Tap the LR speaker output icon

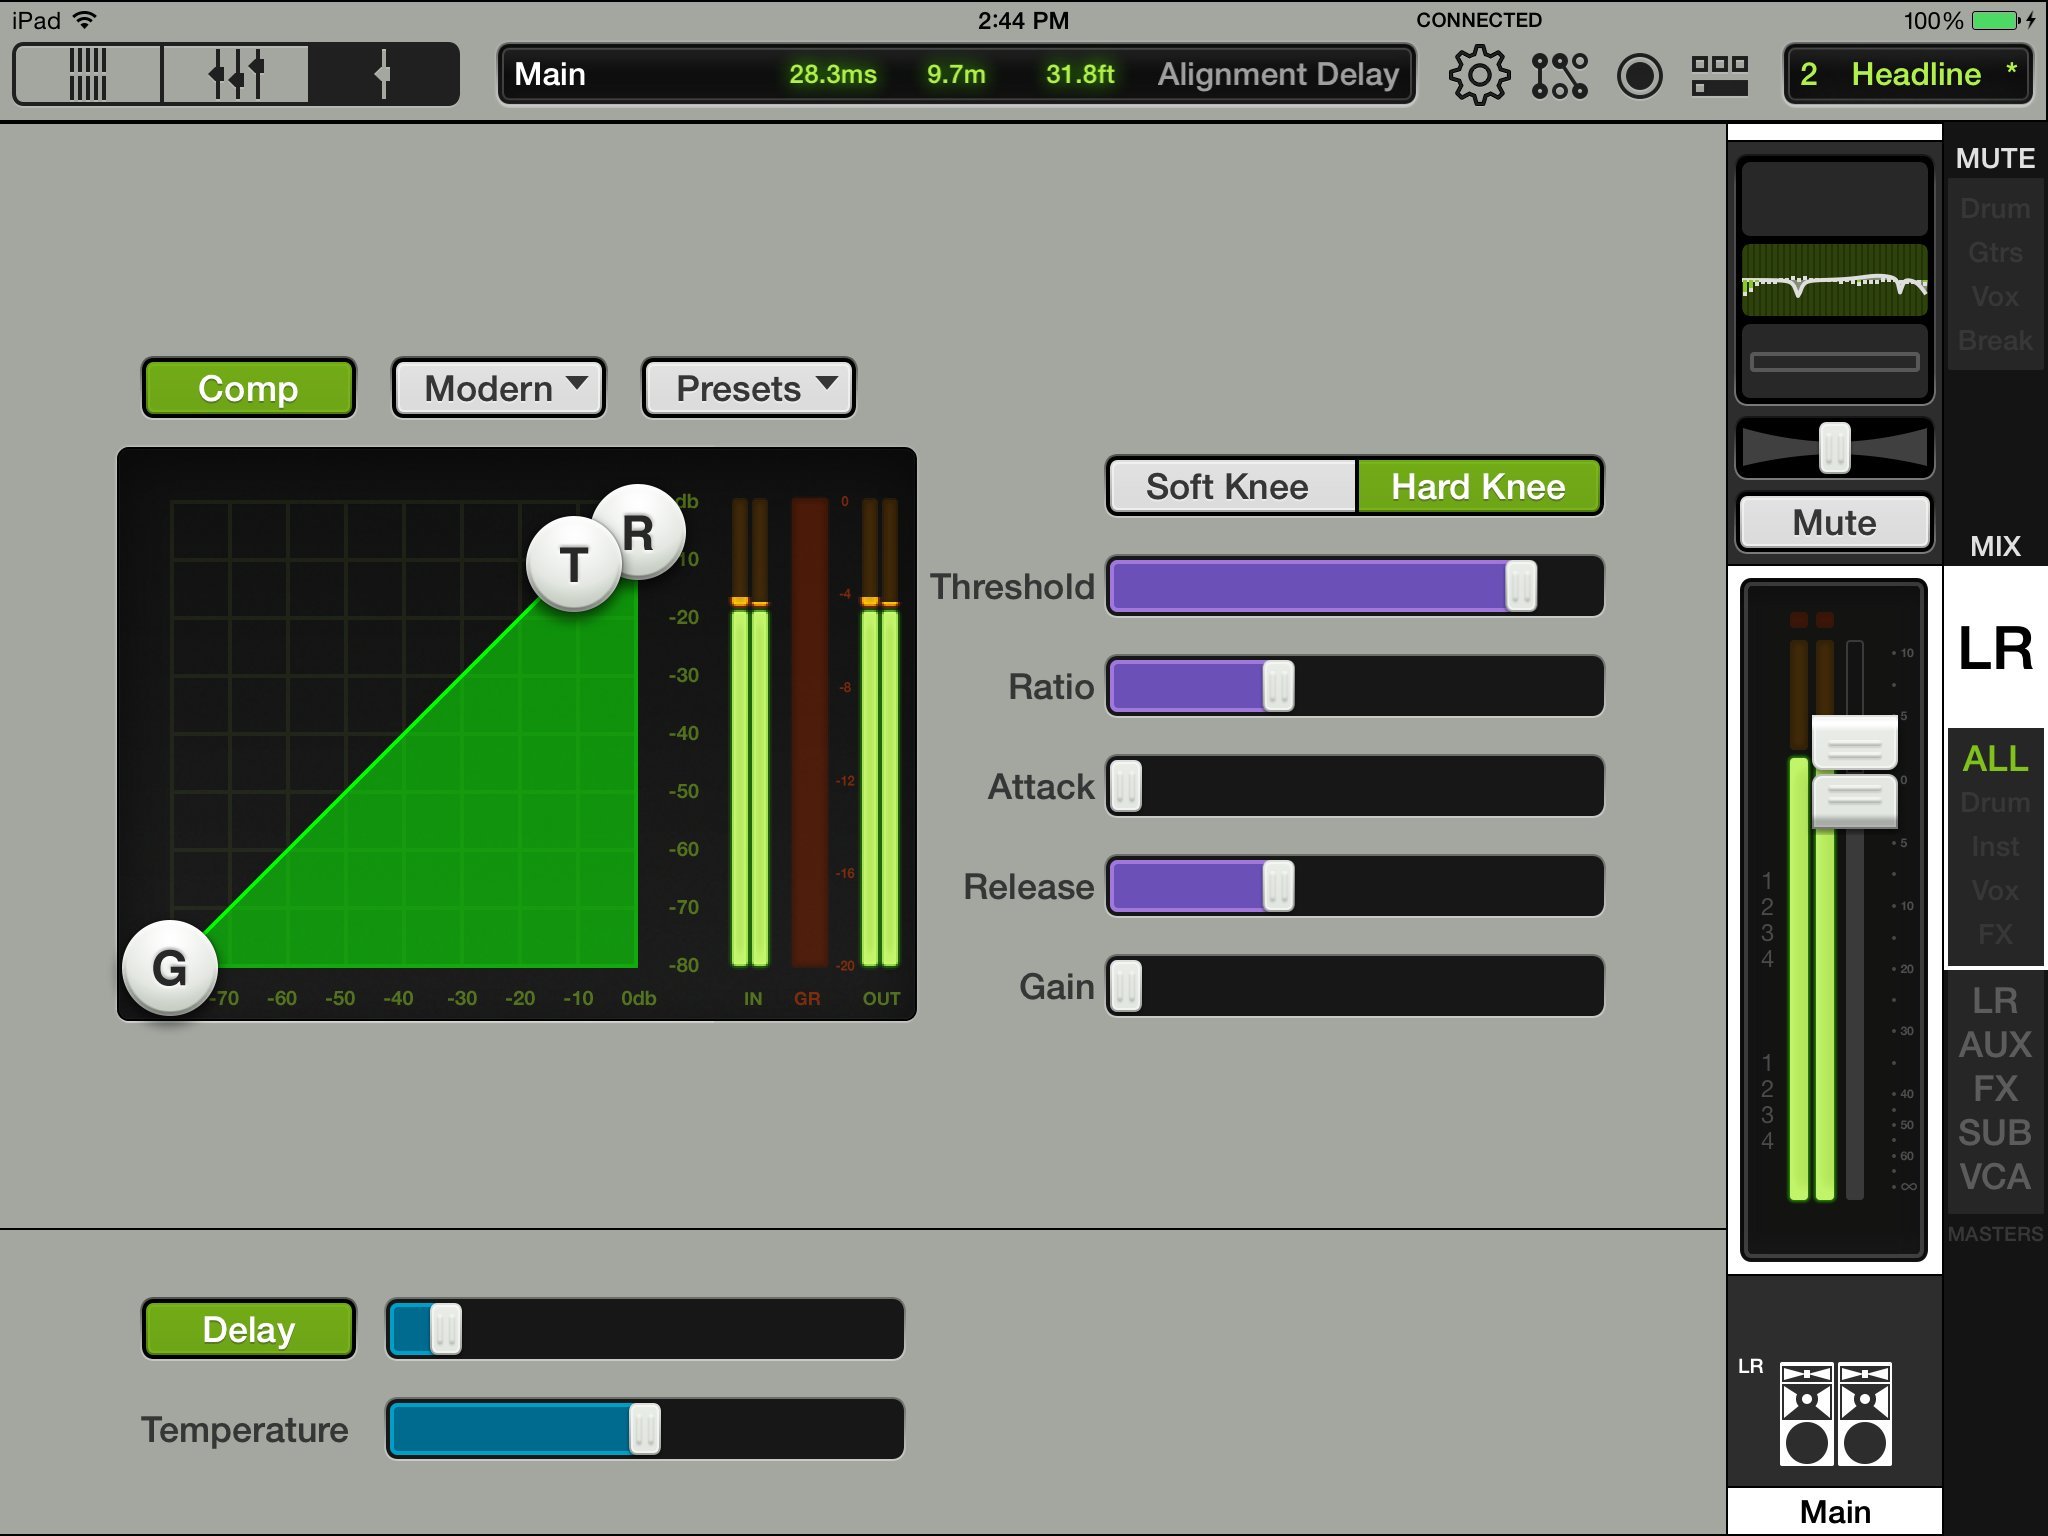pos(1835,1414)
